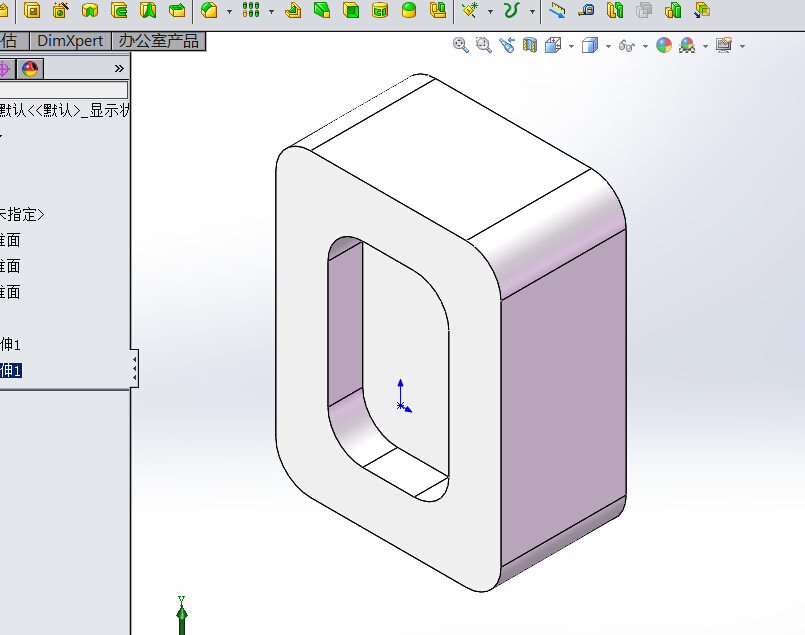Open the Hole Wizard tool
This screenshot has width=805, height=635.
click(61, 10)
